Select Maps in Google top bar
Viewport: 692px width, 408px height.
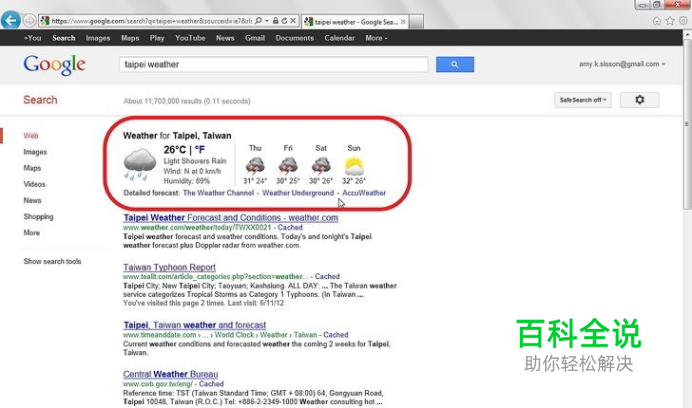pos(130,38)
